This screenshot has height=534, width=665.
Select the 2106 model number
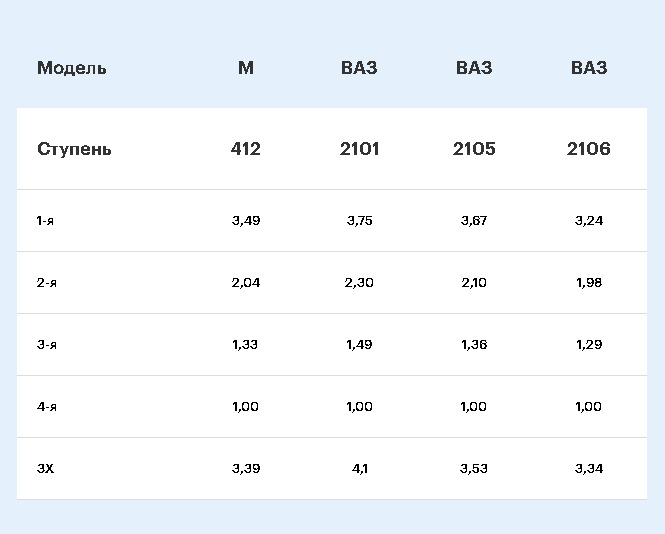pos(588,149)
